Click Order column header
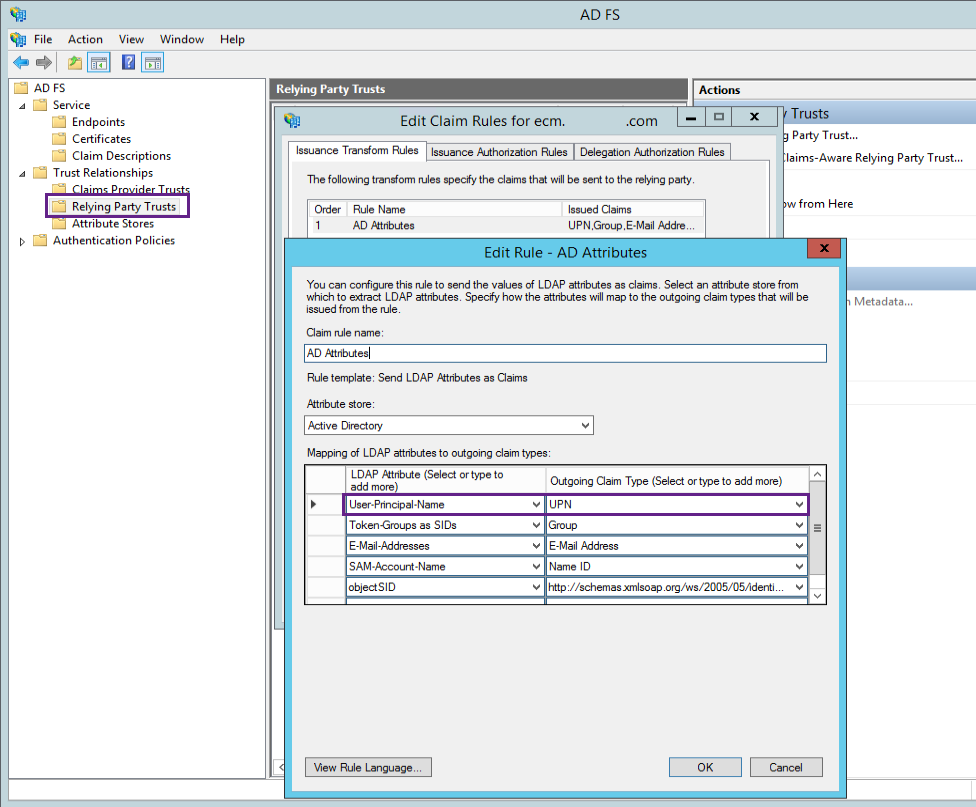 click(327, 209)
